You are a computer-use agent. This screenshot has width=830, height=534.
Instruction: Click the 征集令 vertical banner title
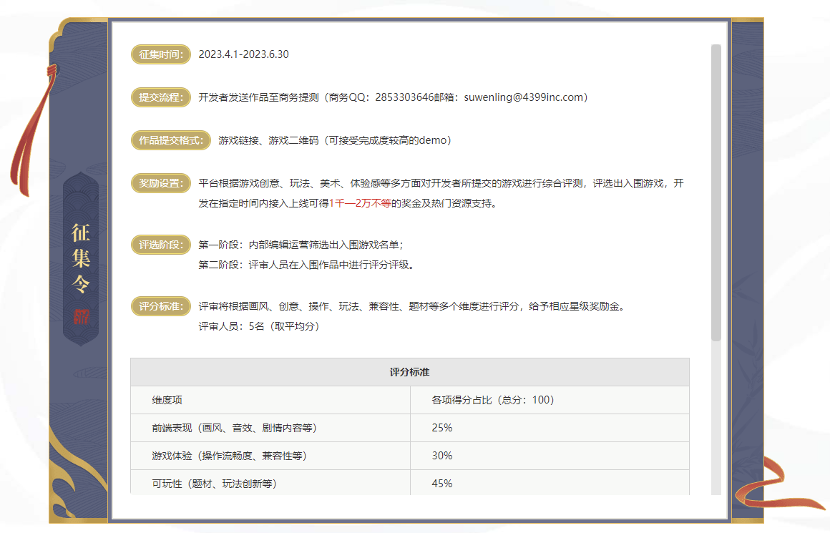(81, 258)
